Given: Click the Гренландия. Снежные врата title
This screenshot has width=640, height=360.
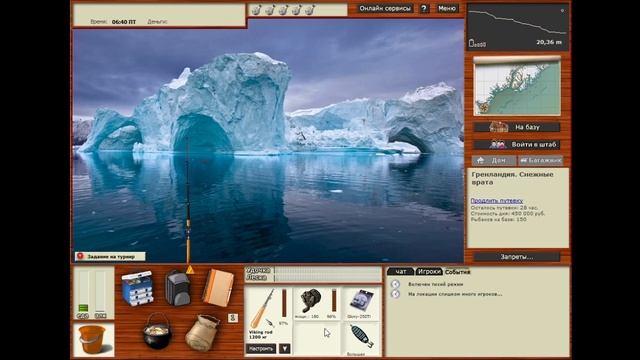Looking at the screenshot, I should tap(512, 178).
